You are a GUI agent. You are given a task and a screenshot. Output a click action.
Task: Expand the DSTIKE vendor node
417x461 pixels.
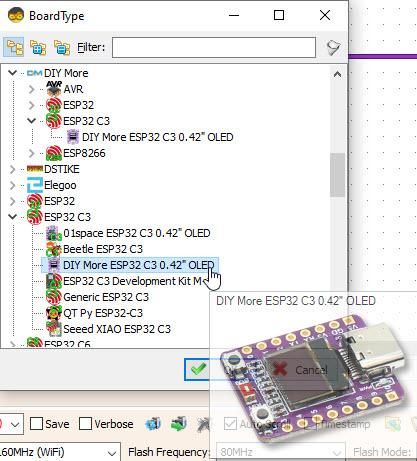(12, 169)
